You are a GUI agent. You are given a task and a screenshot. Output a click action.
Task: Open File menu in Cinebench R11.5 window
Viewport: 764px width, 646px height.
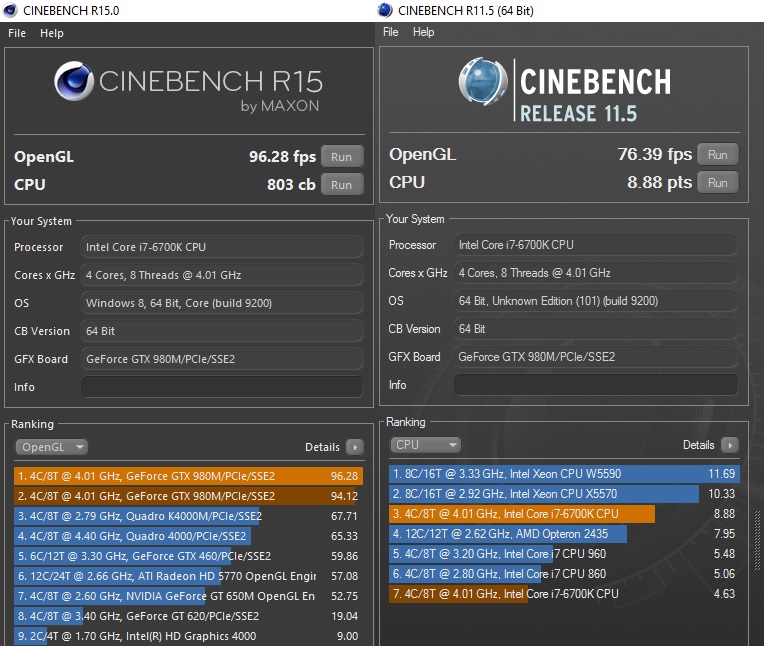coord(390,32)
